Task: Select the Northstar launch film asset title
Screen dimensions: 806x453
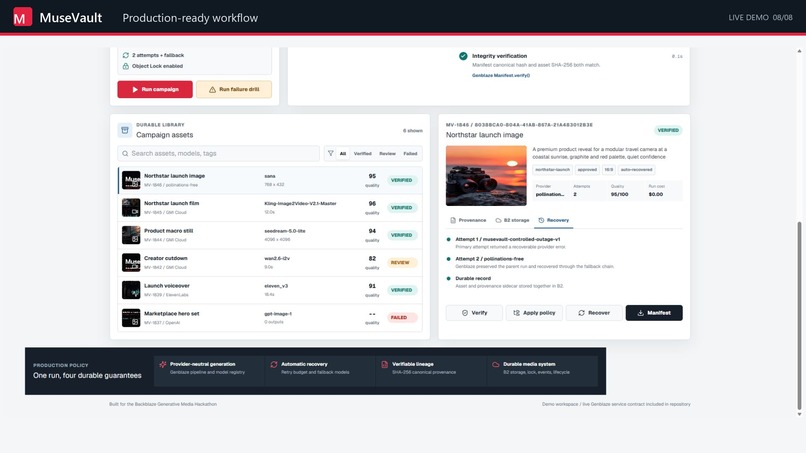Action: point(171,203)
